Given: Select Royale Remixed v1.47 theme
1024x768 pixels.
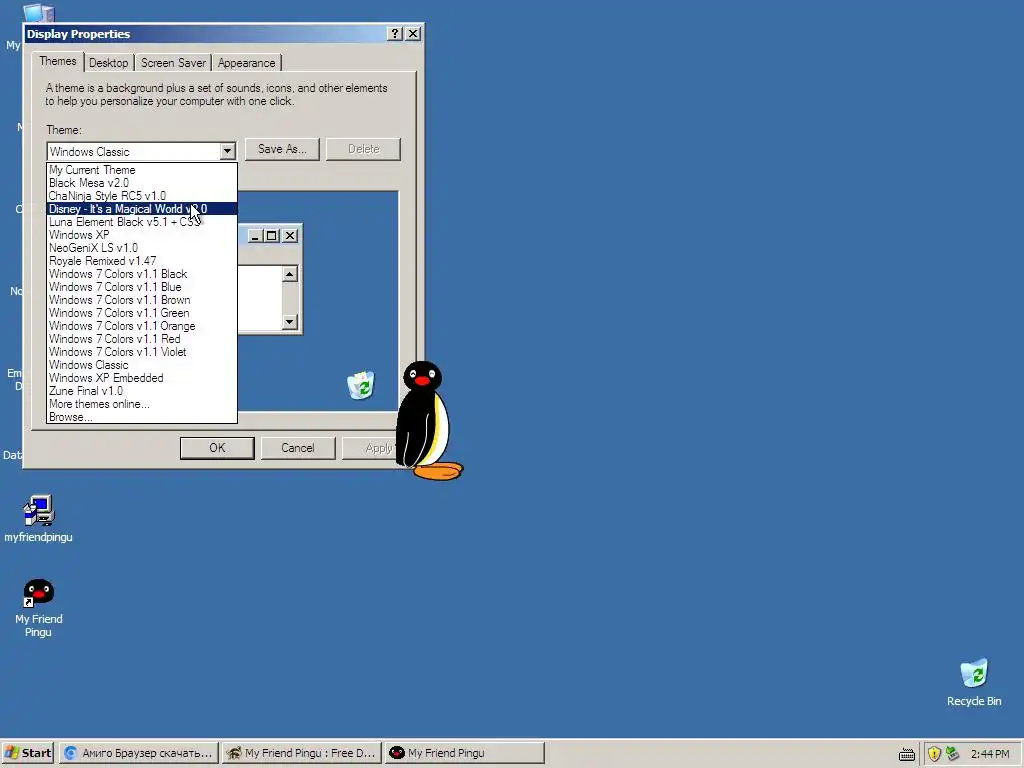Looking at the screenshot, I should [x=142, y=261].
